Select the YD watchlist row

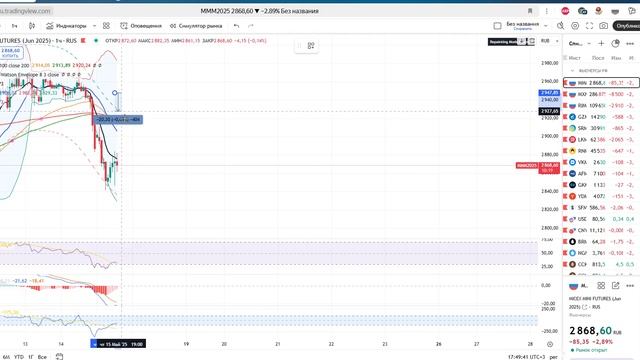(601, 196)
